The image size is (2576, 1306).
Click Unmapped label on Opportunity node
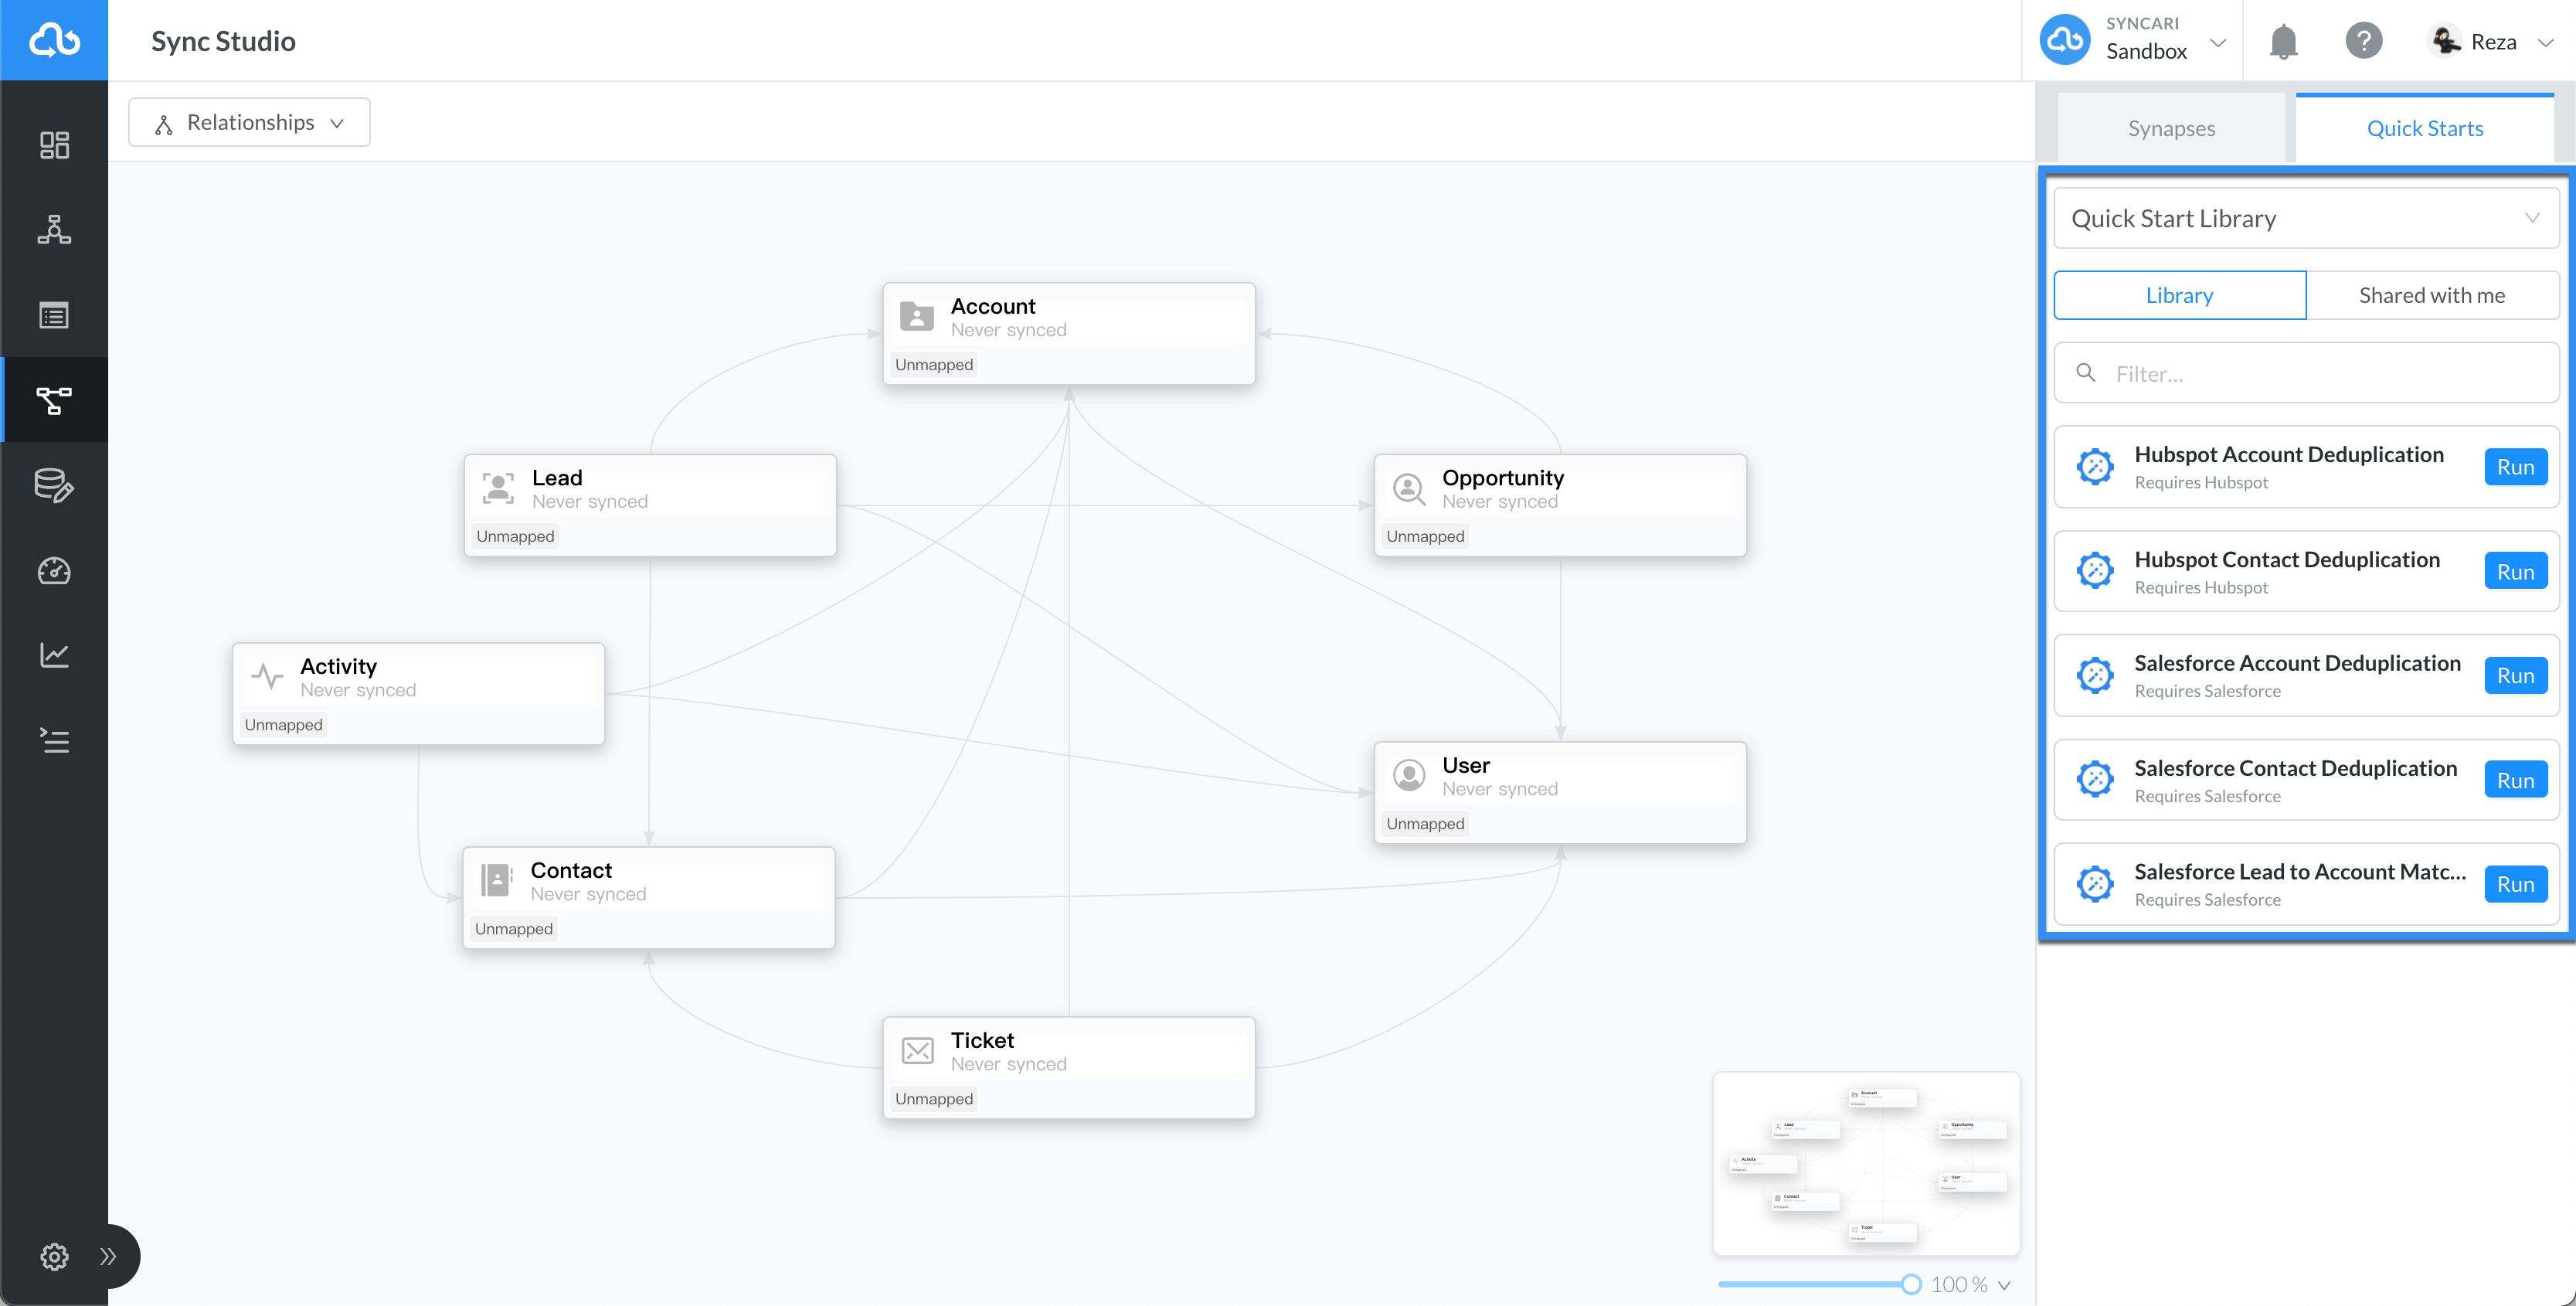(x=1425, y=536)
